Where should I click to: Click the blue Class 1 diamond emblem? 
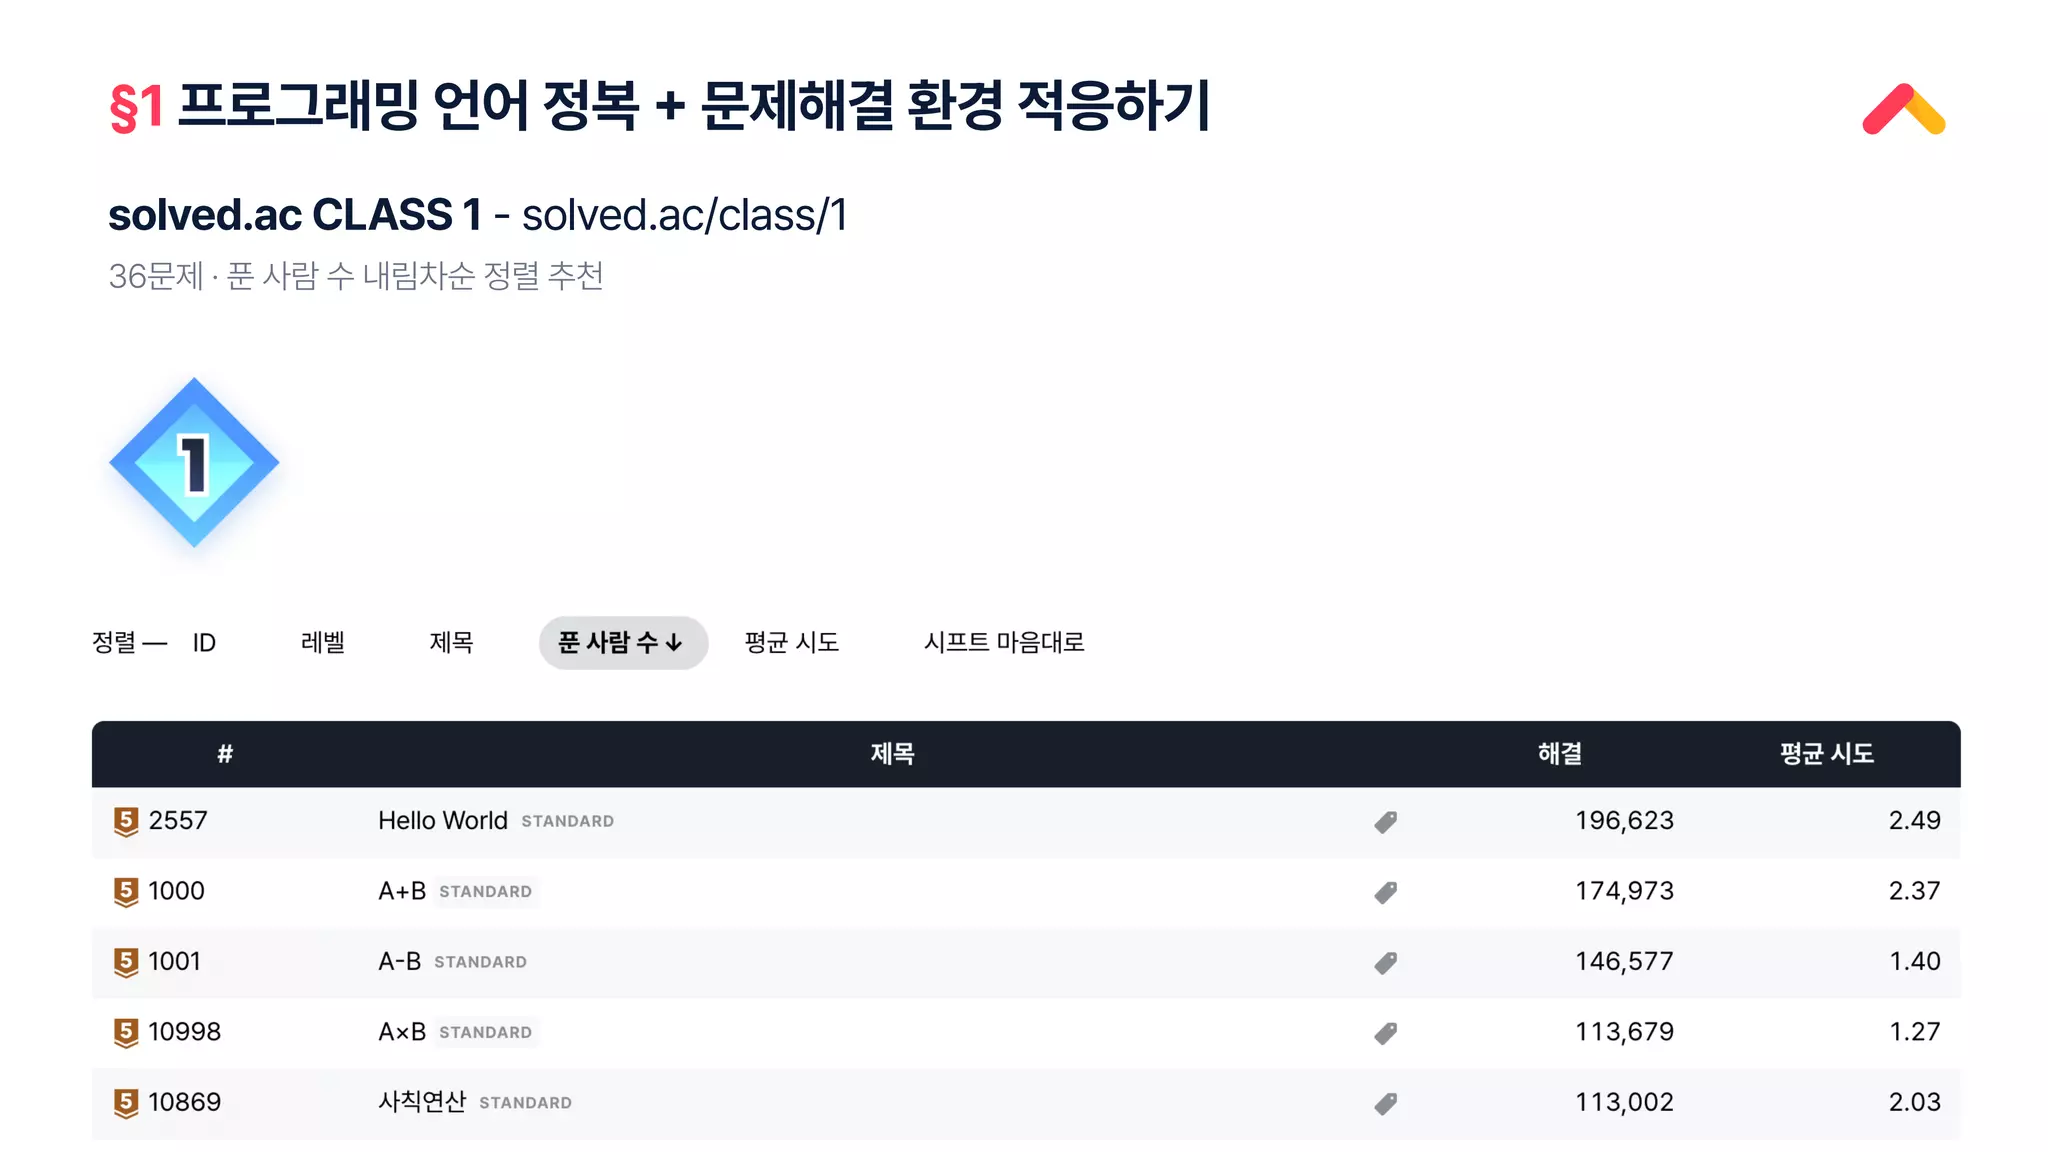(194, 462)
